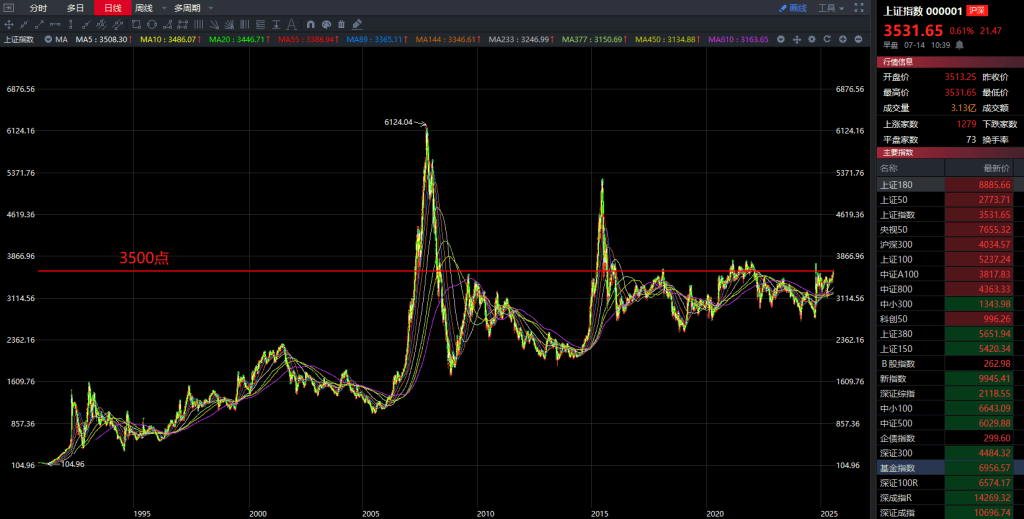Select the vertical line drawing tool
This screenshot has height=519, width=1024.
pos(71,24)
